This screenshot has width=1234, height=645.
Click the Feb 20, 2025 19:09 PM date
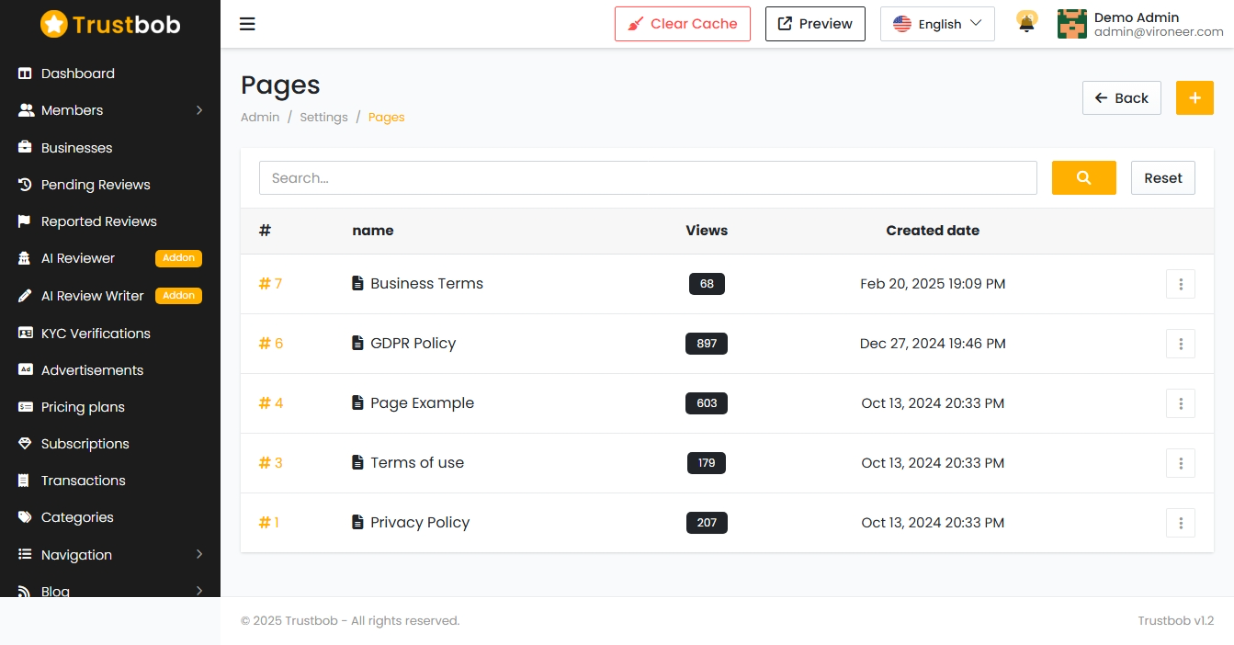tap(933, 284)
